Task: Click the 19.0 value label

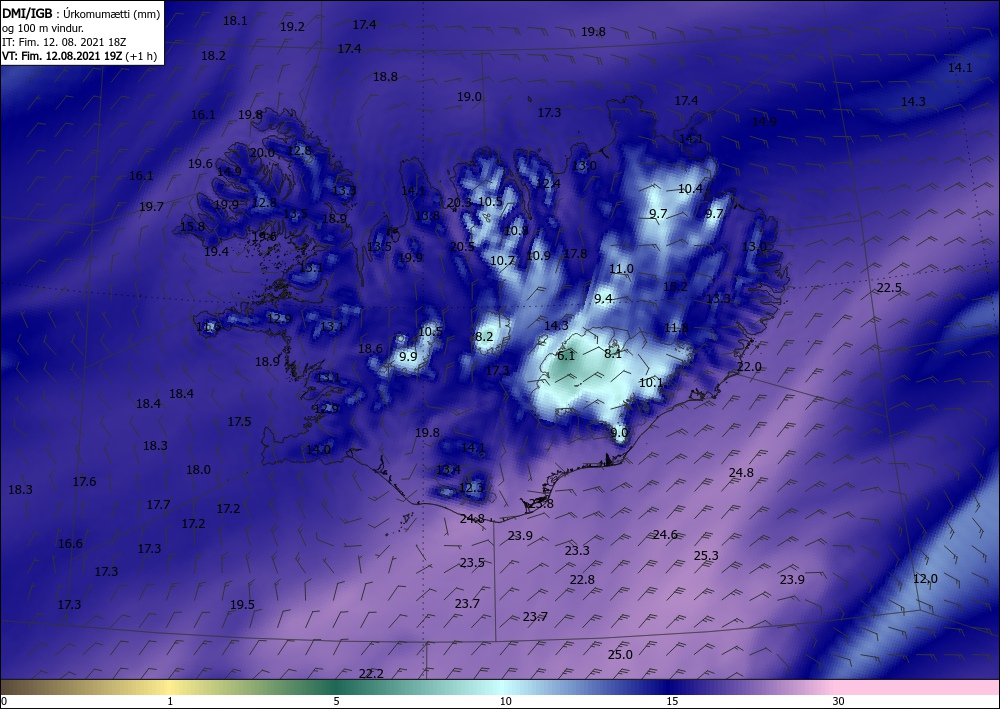Action: click(469, 96)
